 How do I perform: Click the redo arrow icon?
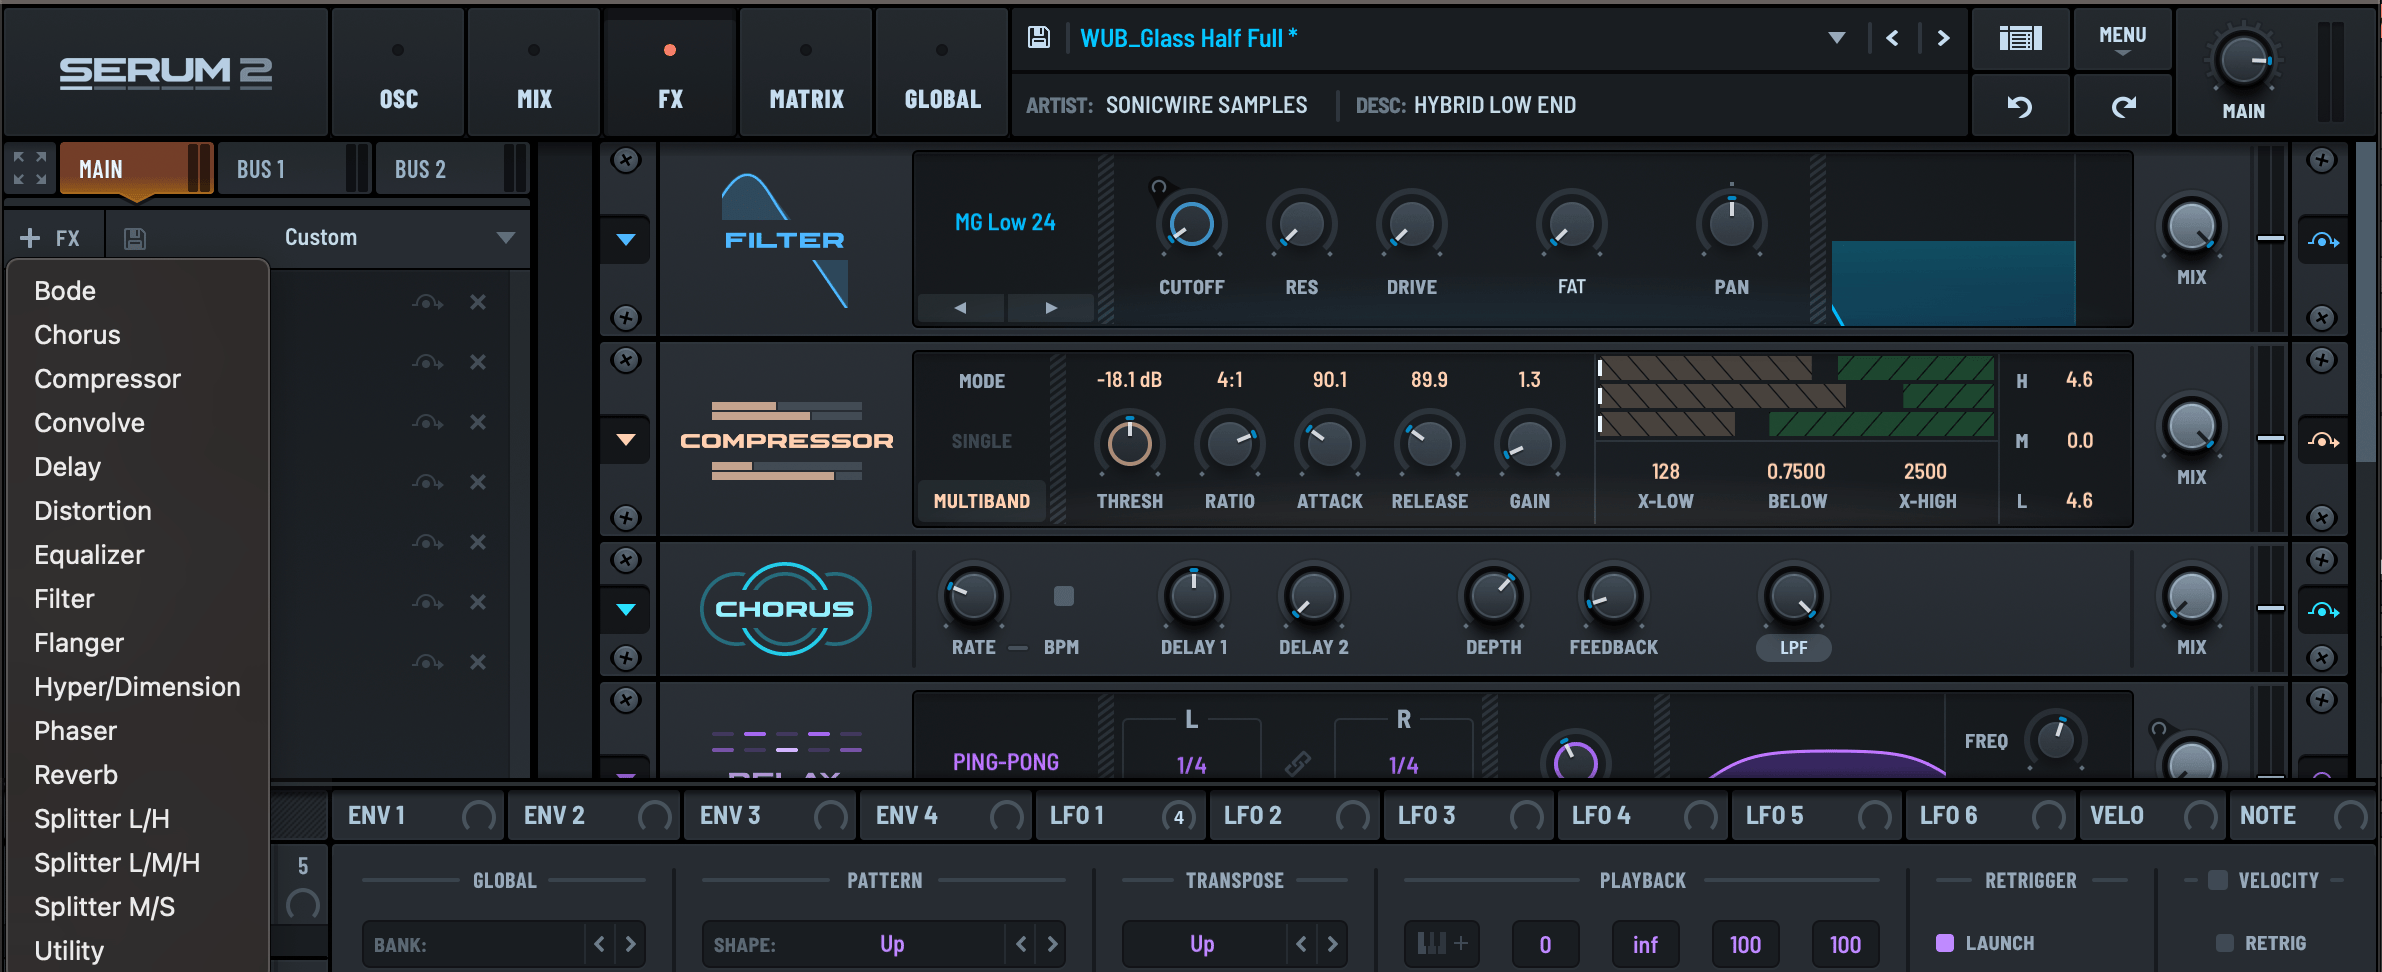pos(2123,106)
